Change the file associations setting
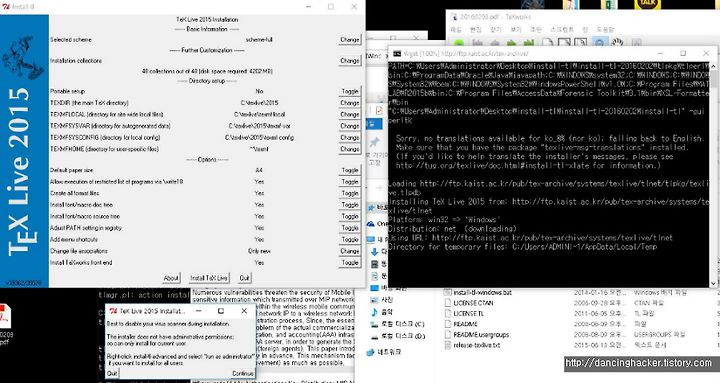The width and height of the screenshot is (720, 383). click(350, 251)
